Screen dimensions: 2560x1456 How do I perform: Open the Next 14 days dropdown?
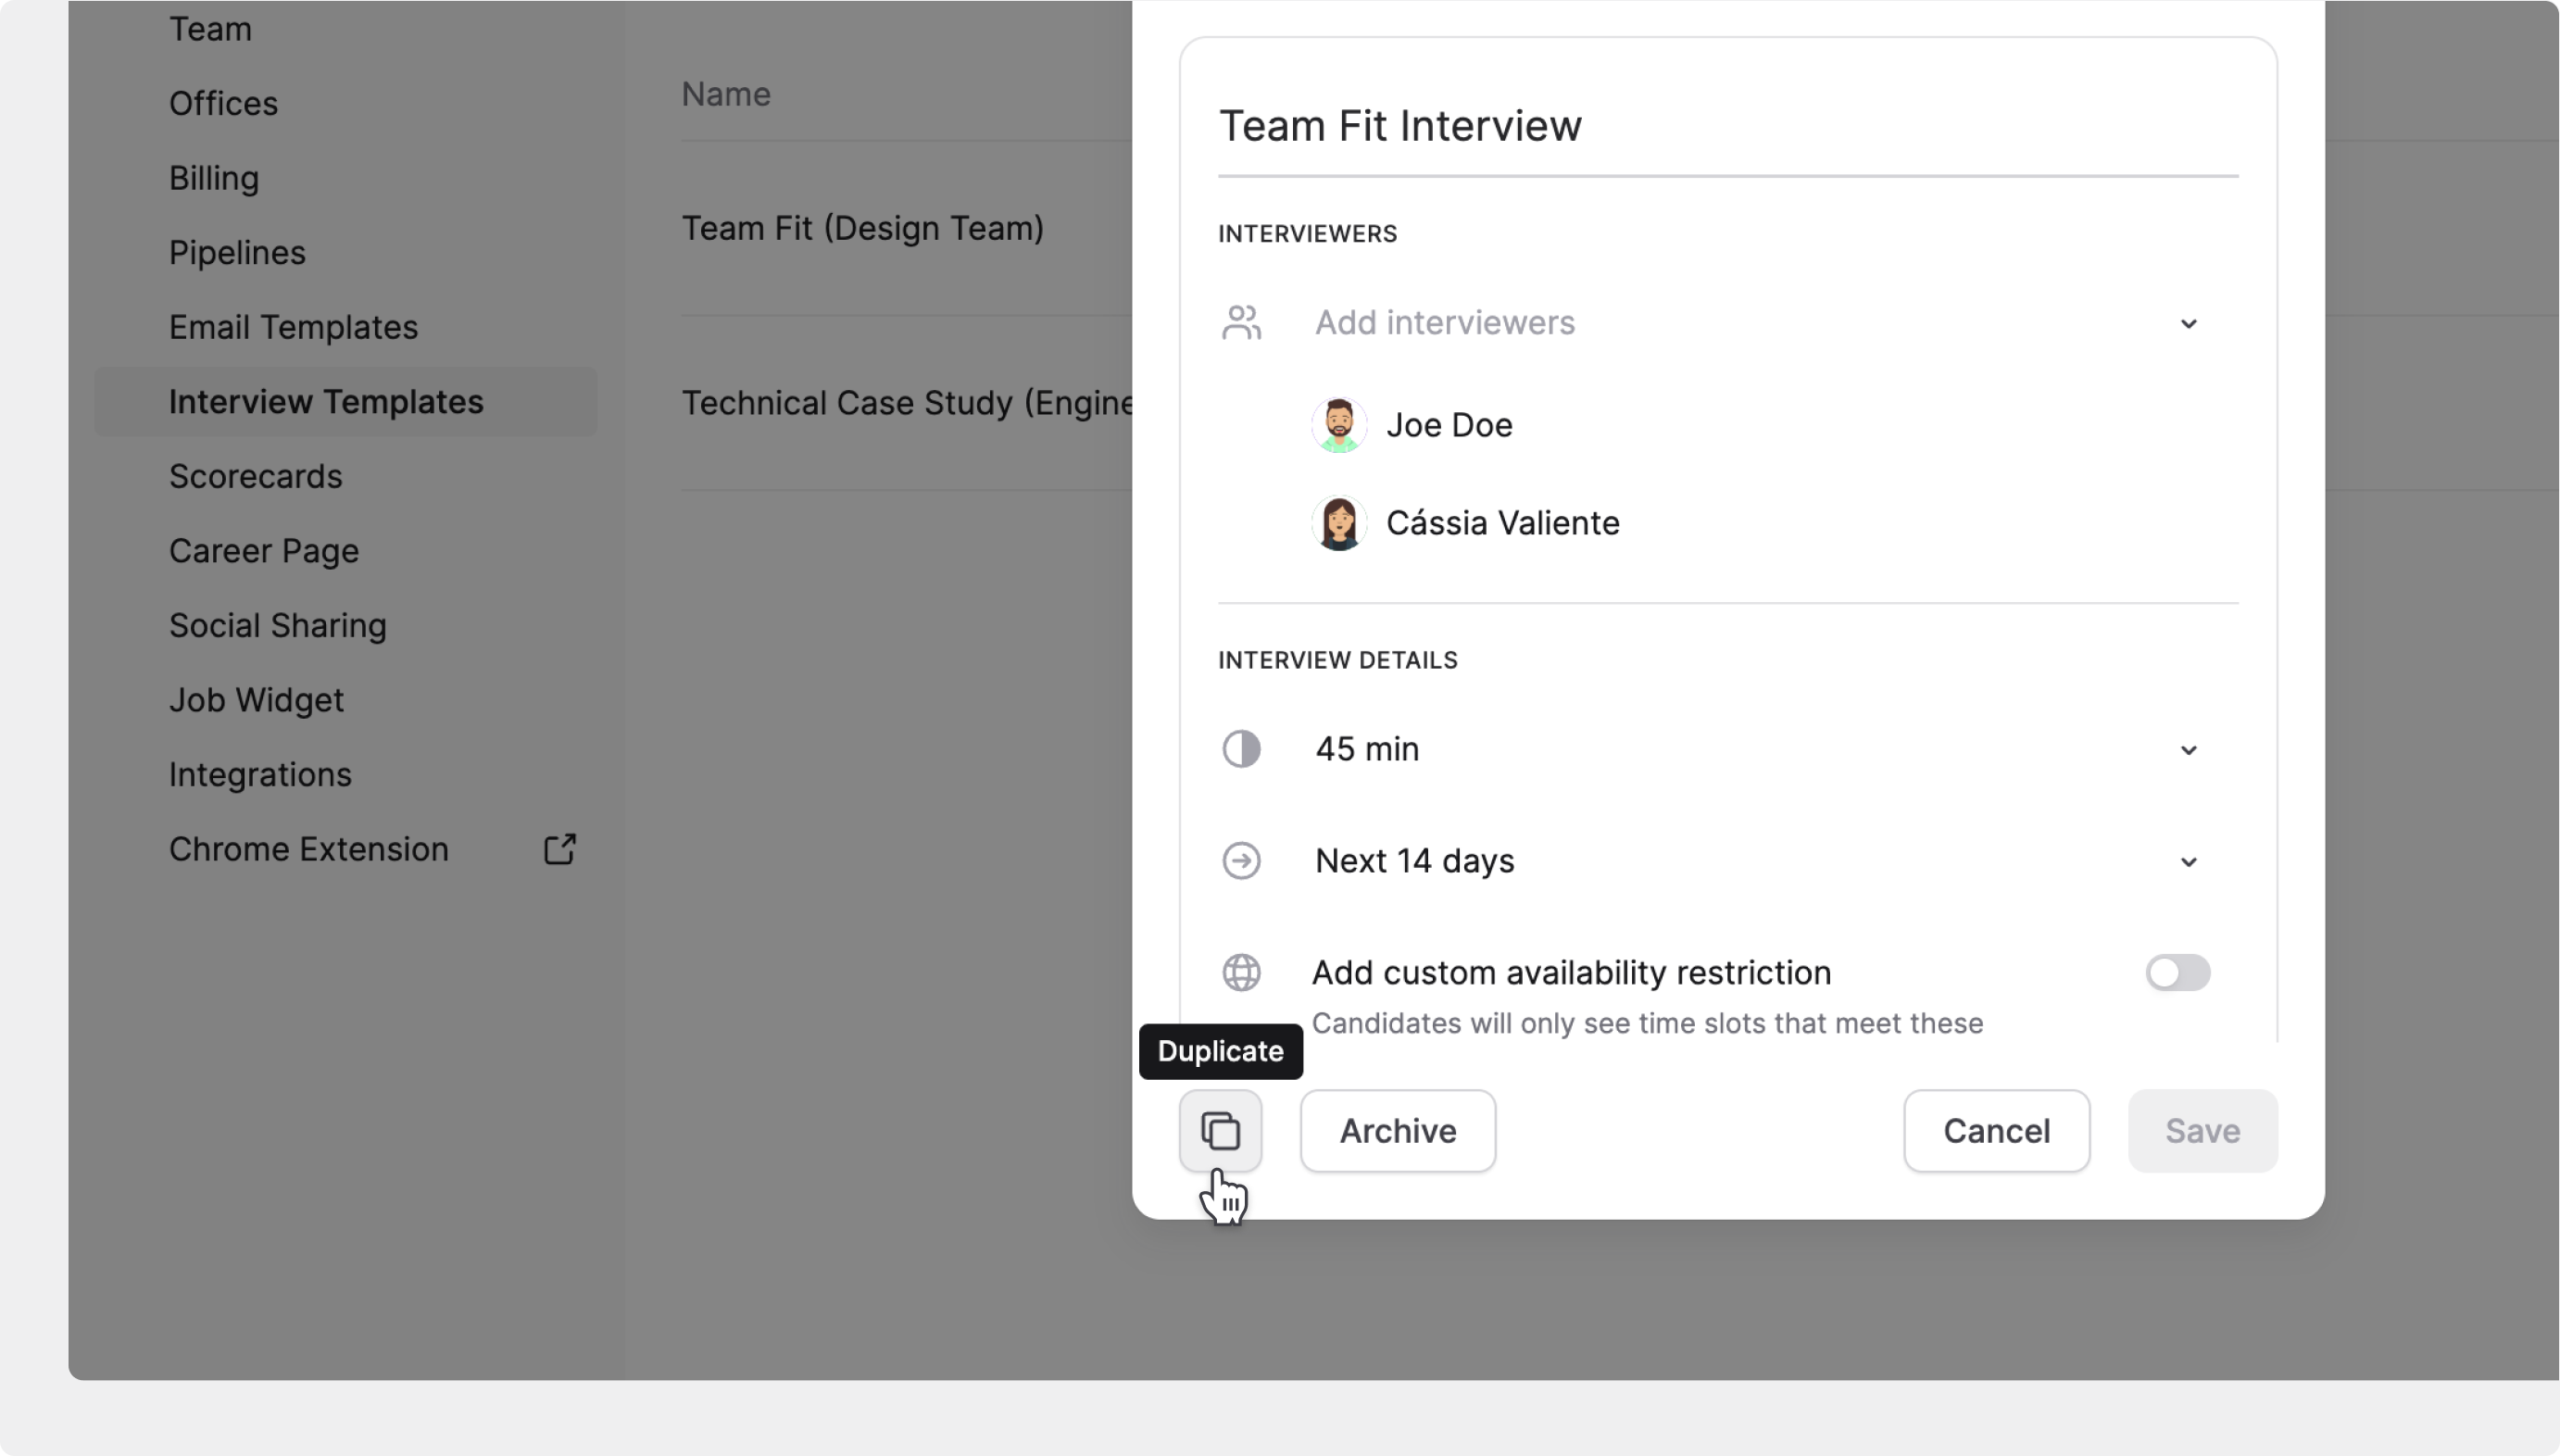coord(2187,861)
